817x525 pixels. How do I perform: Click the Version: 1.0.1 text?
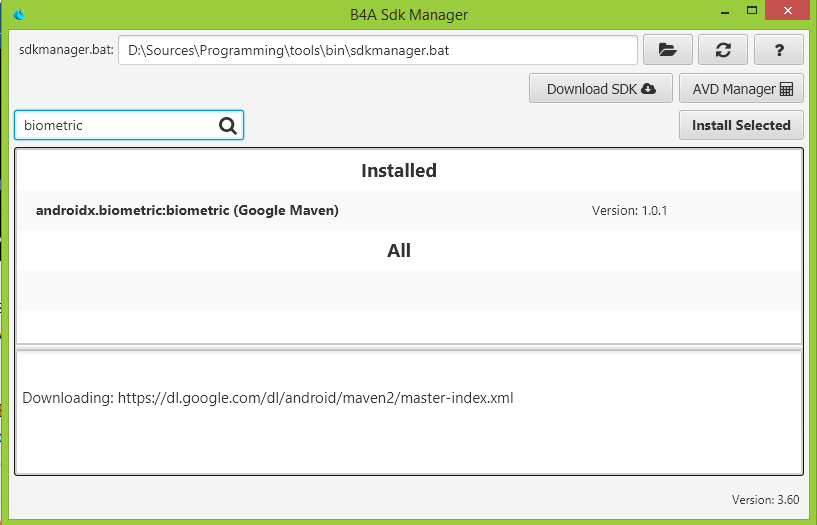click(629, 210)
